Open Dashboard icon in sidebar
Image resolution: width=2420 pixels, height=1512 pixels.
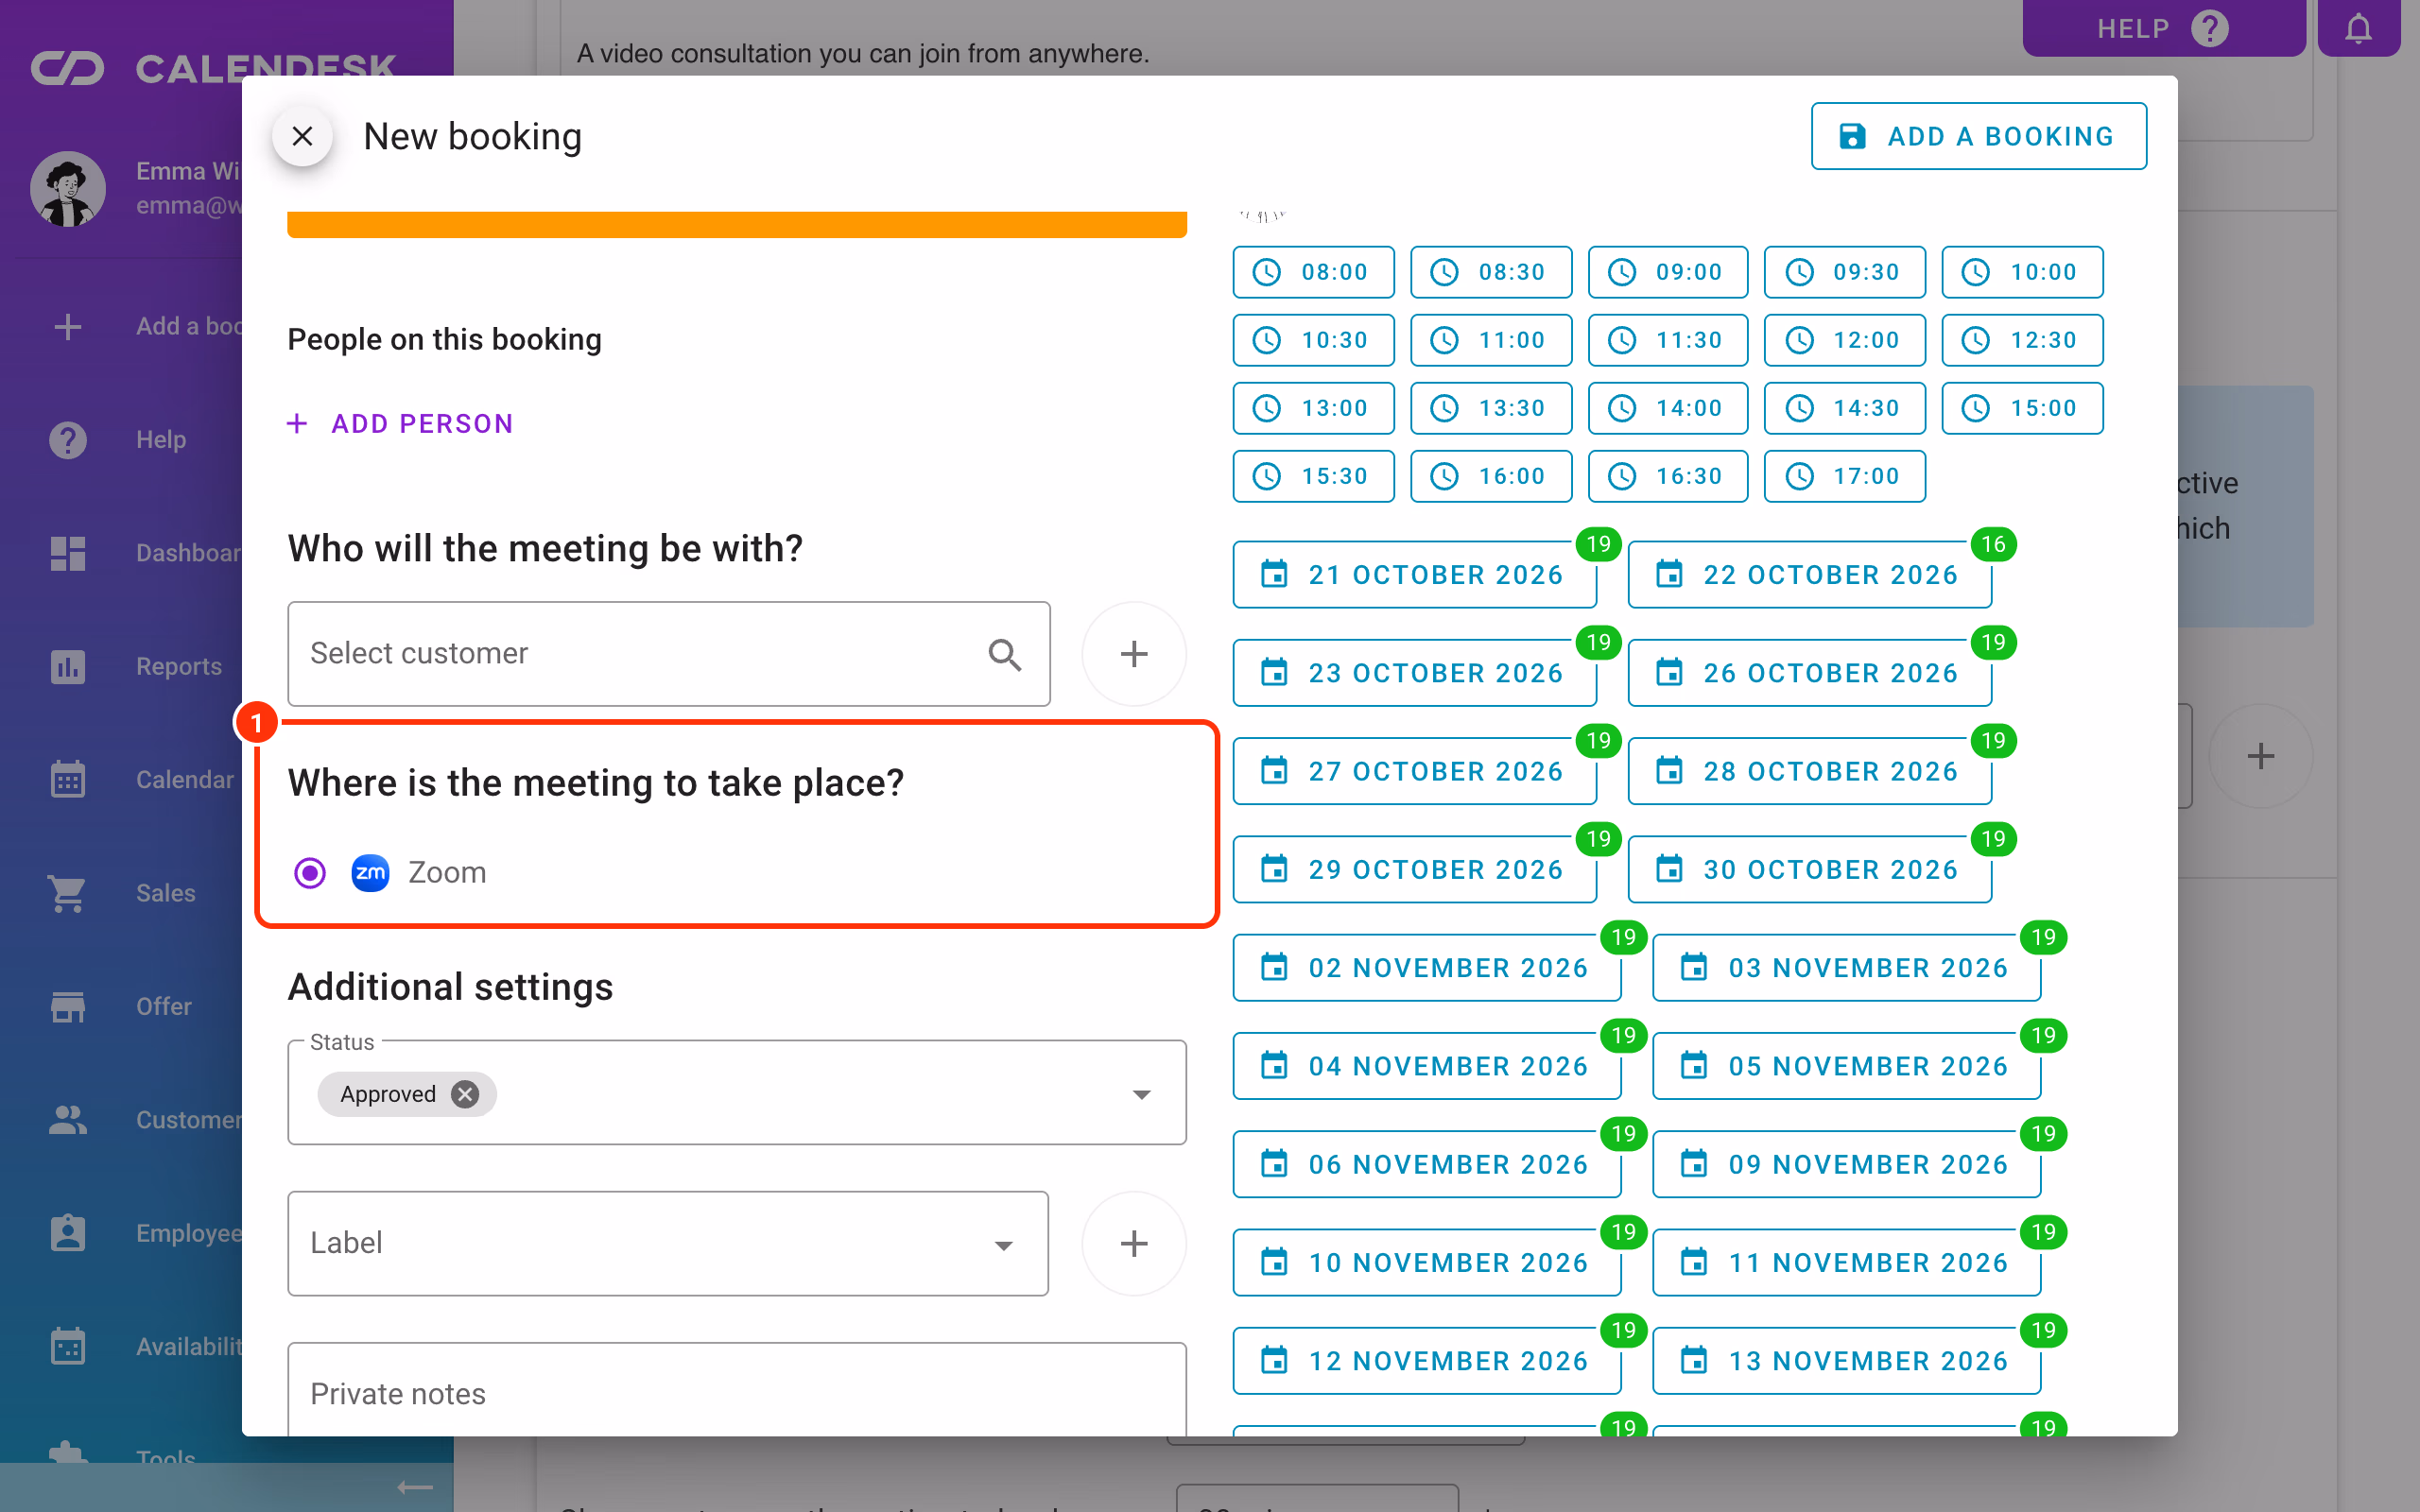pos(68,553)
